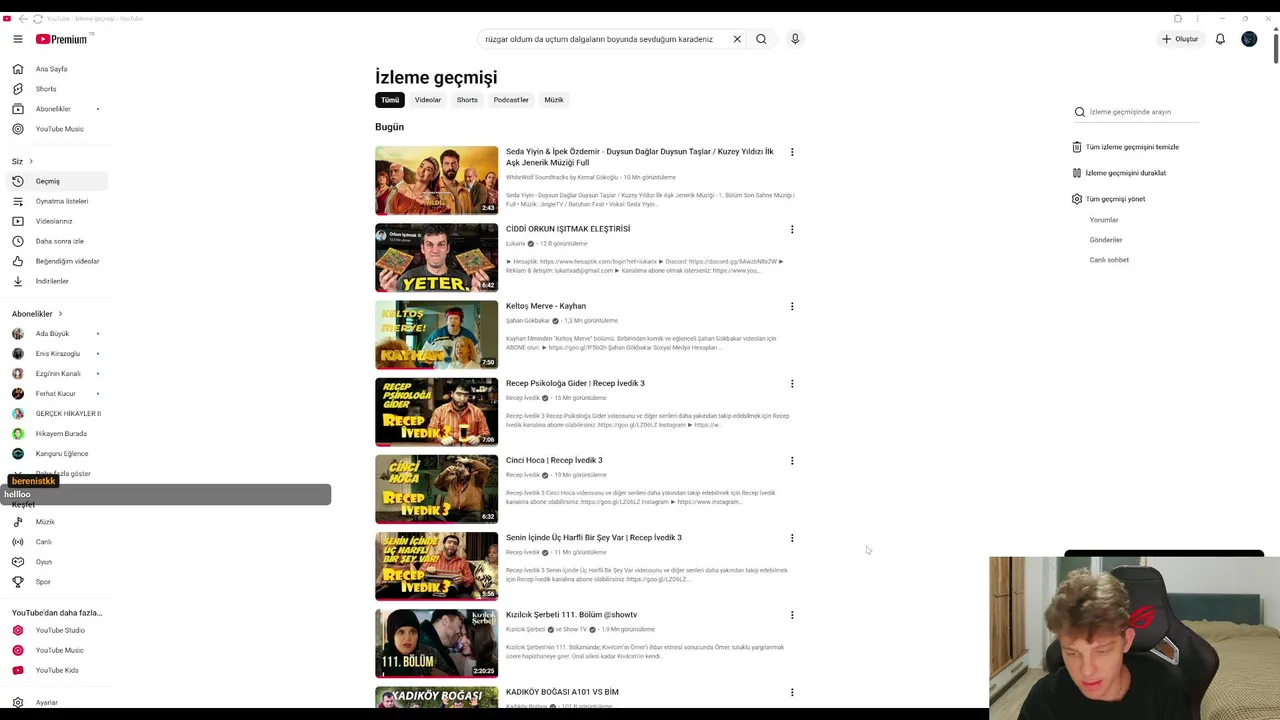Select the Podcast'ler filter chip
Image resolution: width=1280 pixels, height=720 pixels.
coord(511,100)
